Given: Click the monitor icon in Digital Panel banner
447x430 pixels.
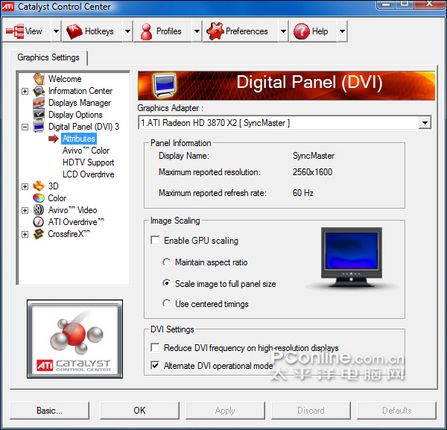Looking at the screenshot, I should click(x=165, y=86).
